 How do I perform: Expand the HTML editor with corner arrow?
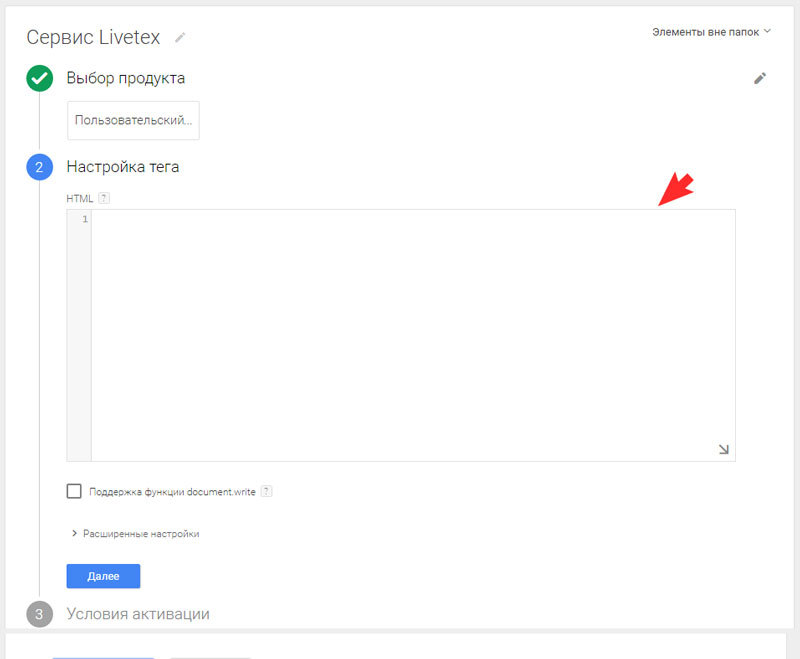point(723,449)
